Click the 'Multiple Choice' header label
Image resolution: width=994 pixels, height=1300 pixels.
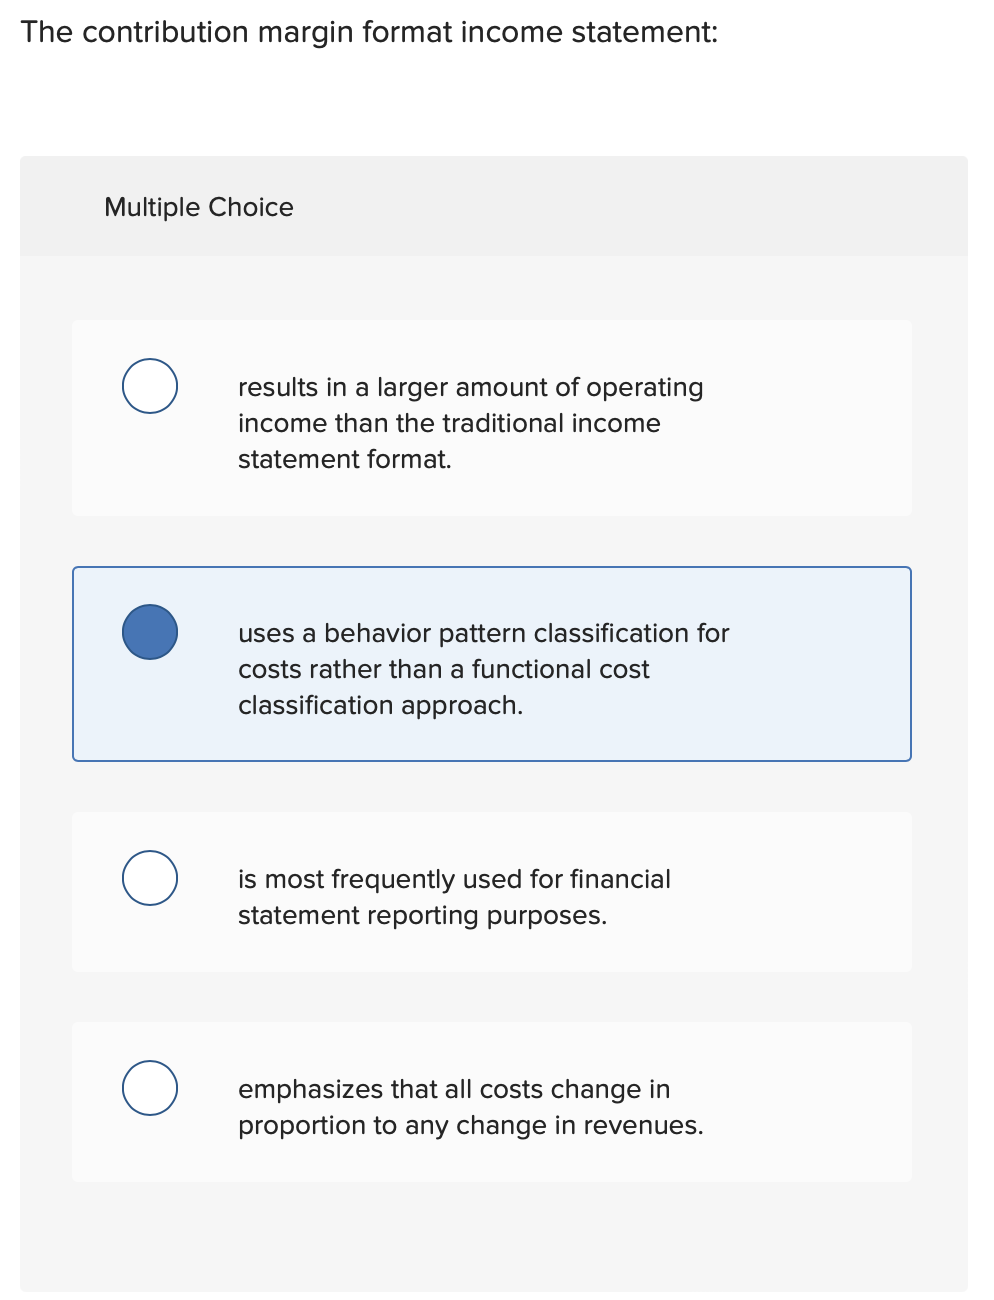[199, 207]
